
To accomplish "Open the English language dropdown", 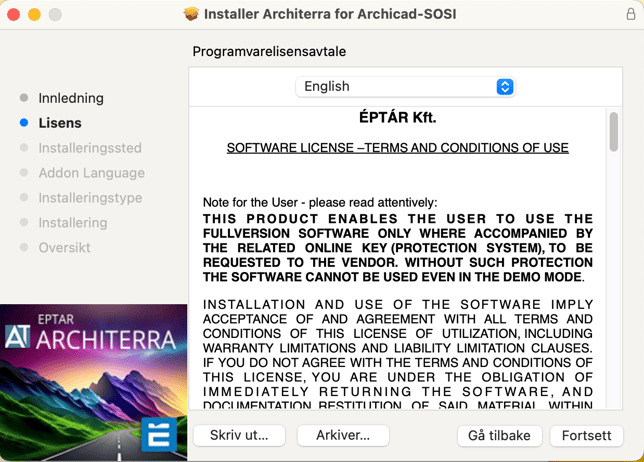I will (x=405, y=87).
